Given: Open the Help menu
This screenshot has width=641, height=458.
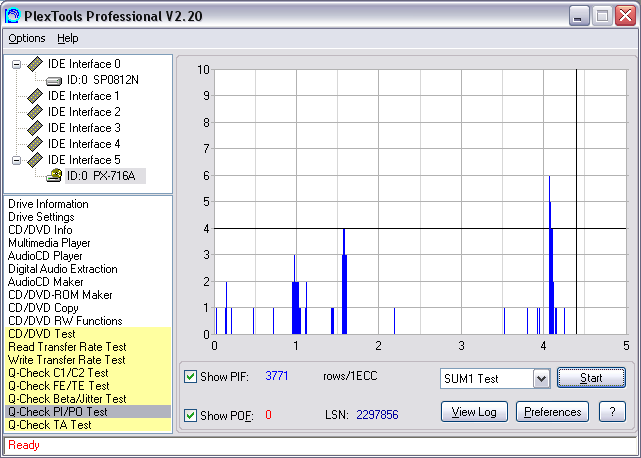Looking at the screenshot, I should pos(67,38).
